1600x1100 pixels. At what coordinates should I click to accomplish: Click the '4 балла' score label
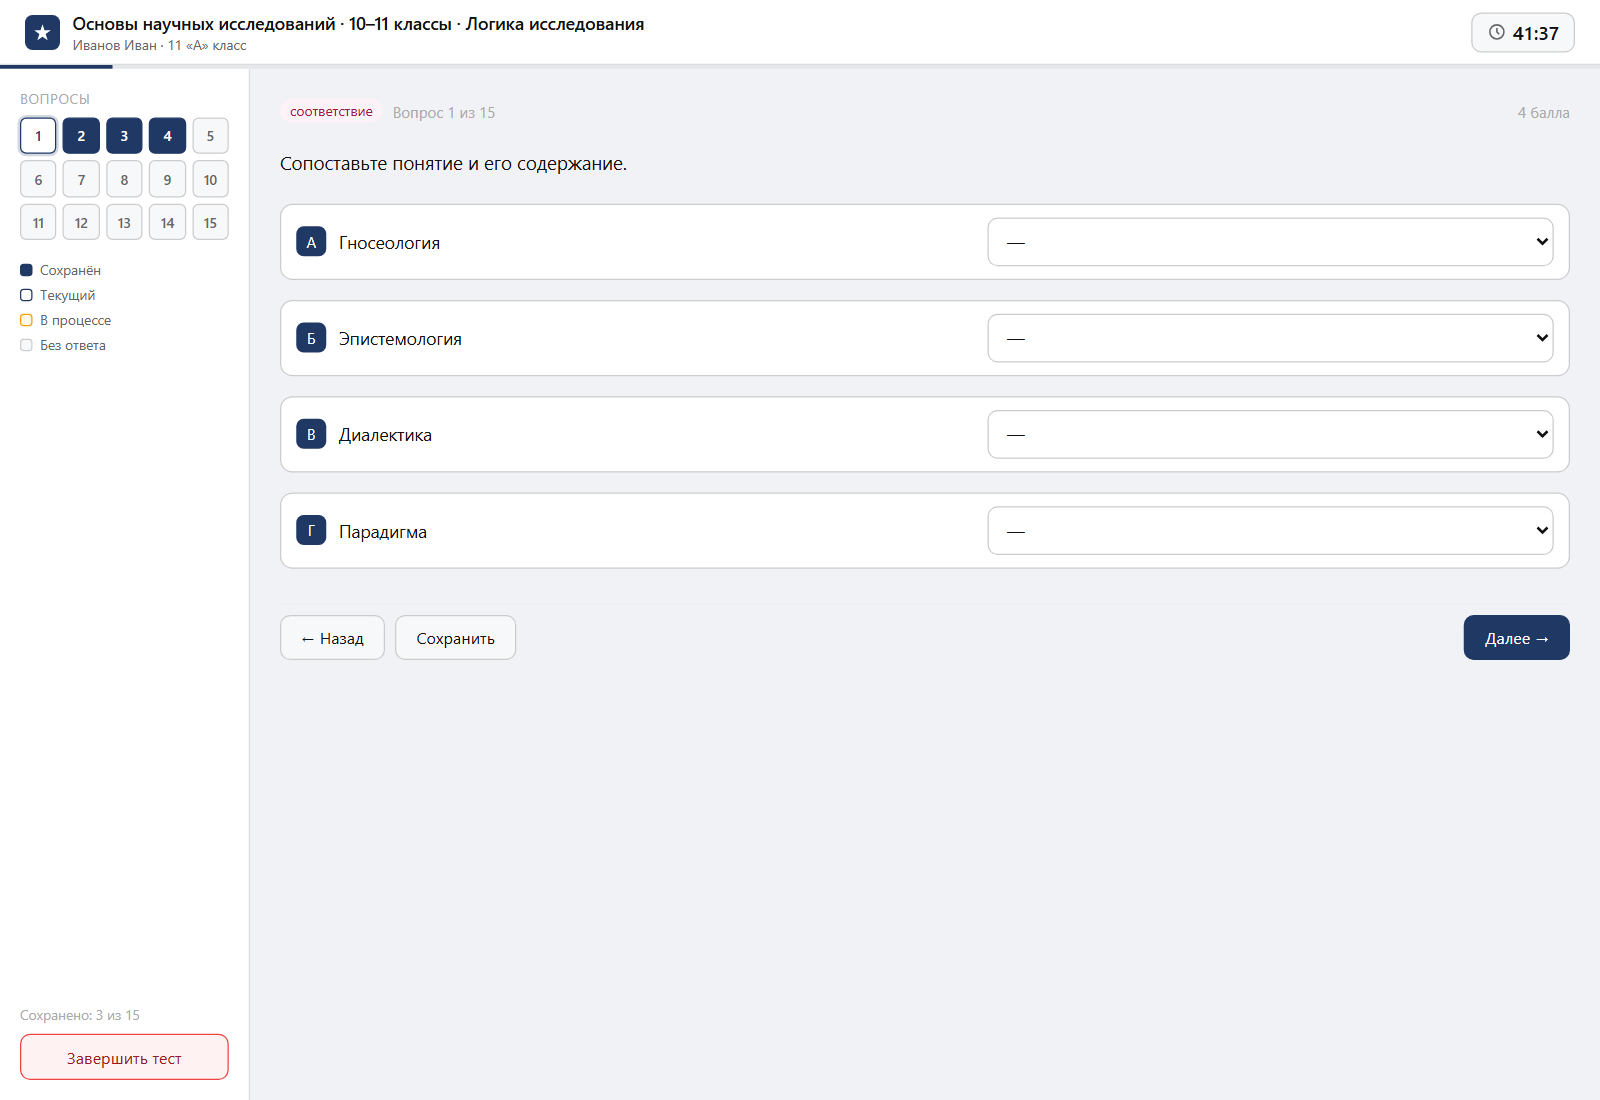tap(1543, 113)
